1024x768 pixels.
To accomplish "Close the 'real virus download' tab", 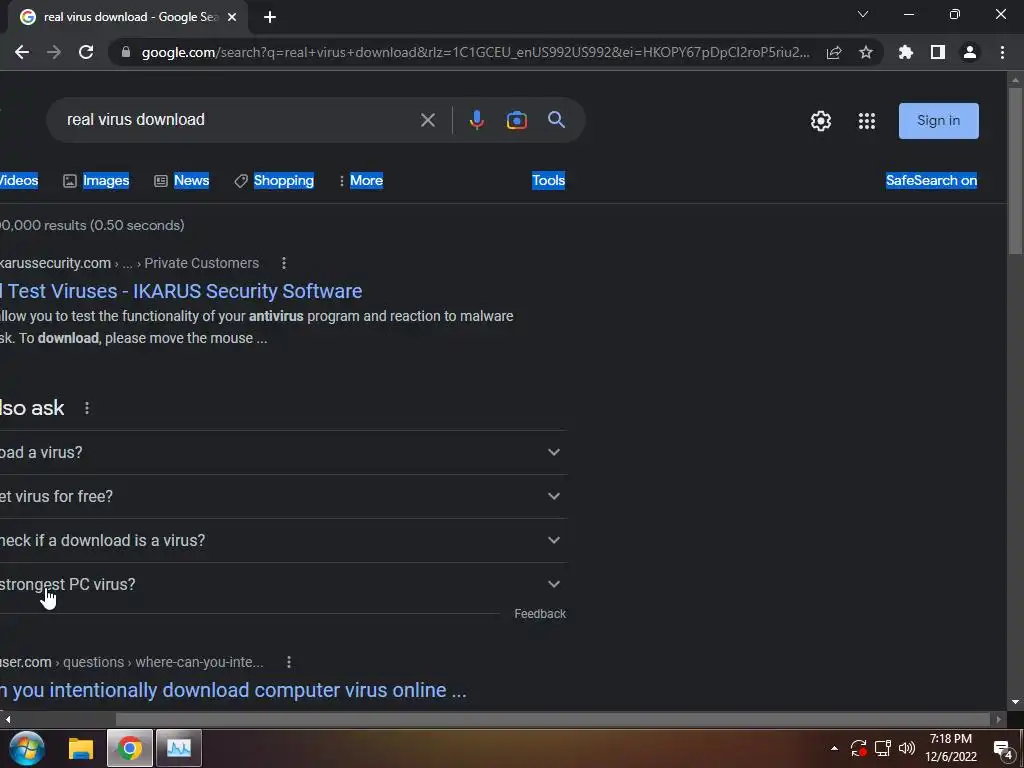I will 232,17.
